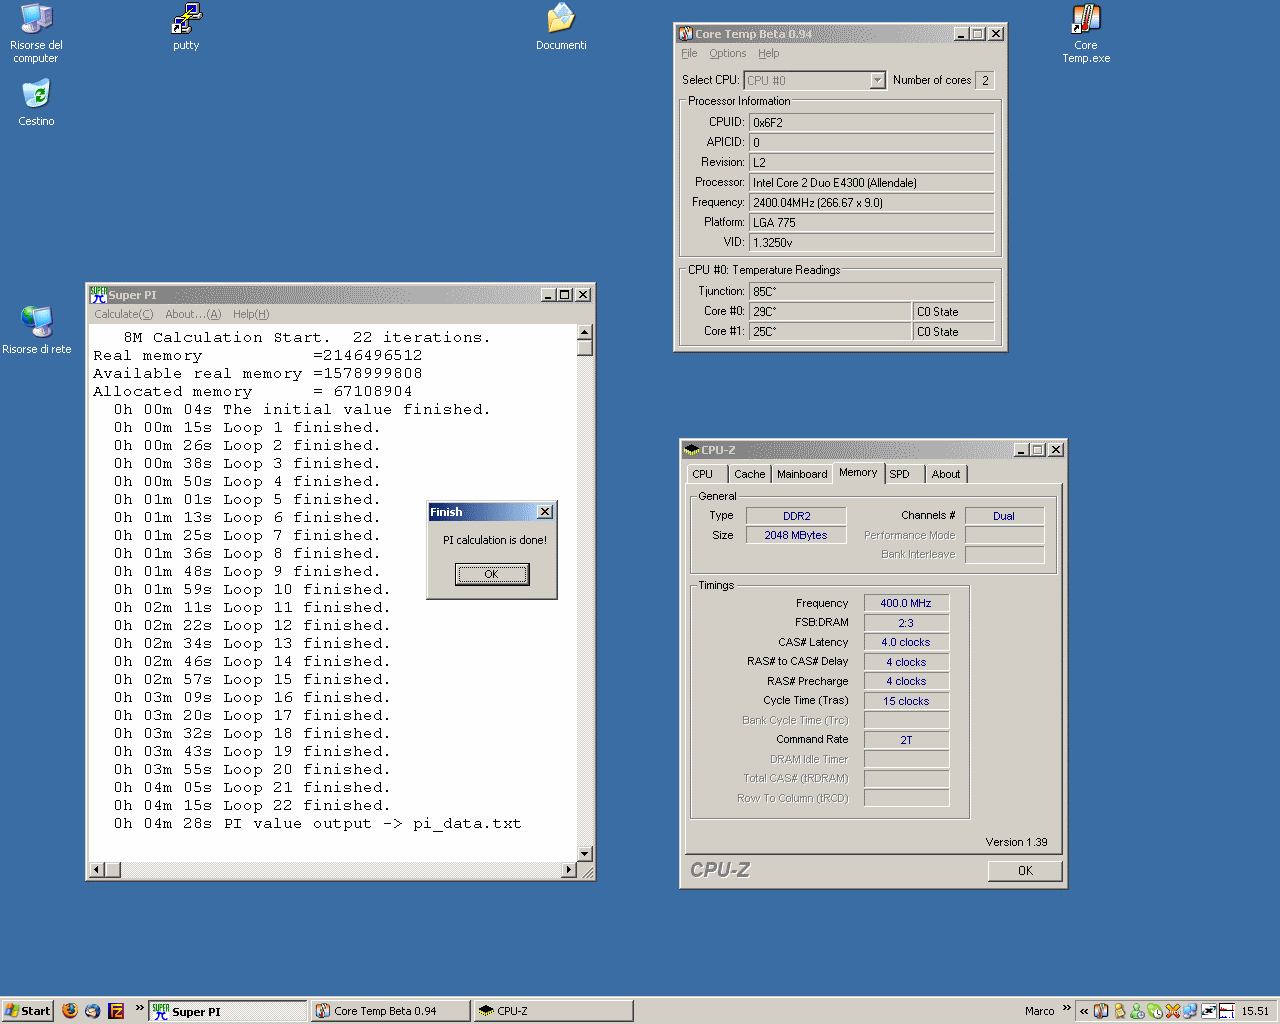This screenshot has width=1280, height=1024.
Task: Click Super PI vertical scrollbar up arrow
Action: 585,332
